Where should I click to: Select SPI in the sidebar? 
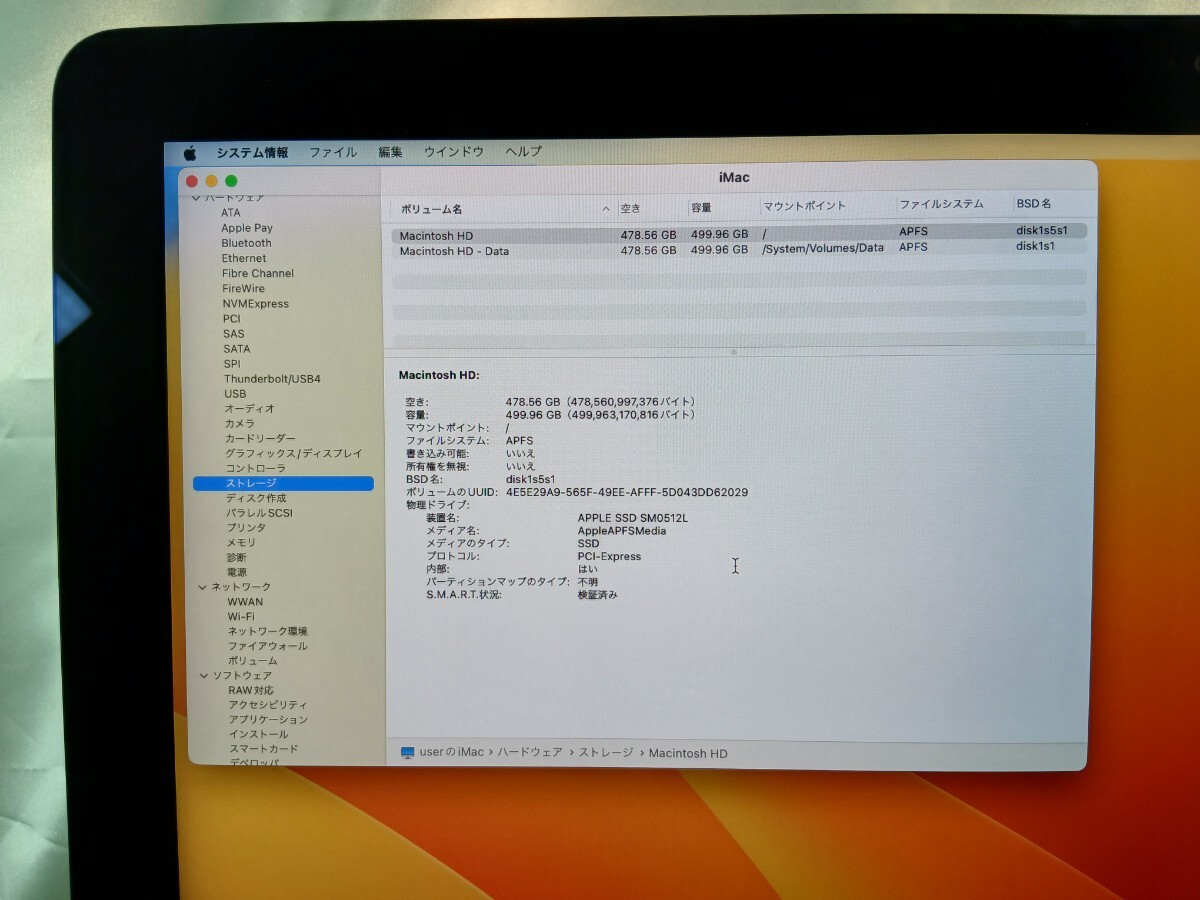pos(232,364)
